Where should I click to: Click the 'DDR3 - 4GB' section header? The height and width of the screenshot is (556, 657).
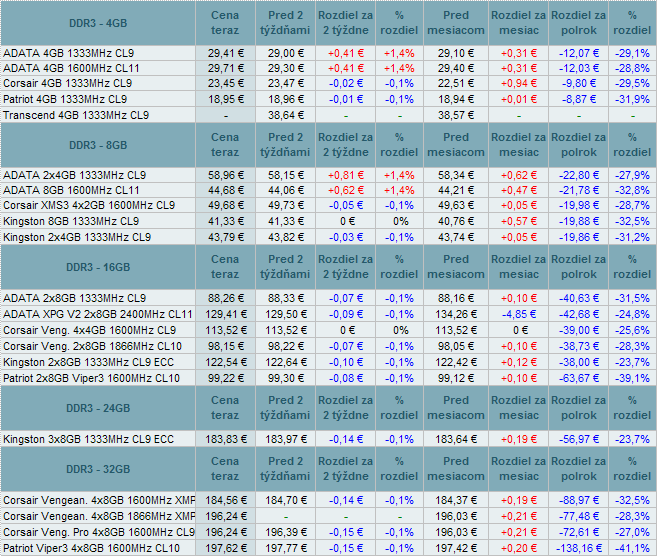98,23
